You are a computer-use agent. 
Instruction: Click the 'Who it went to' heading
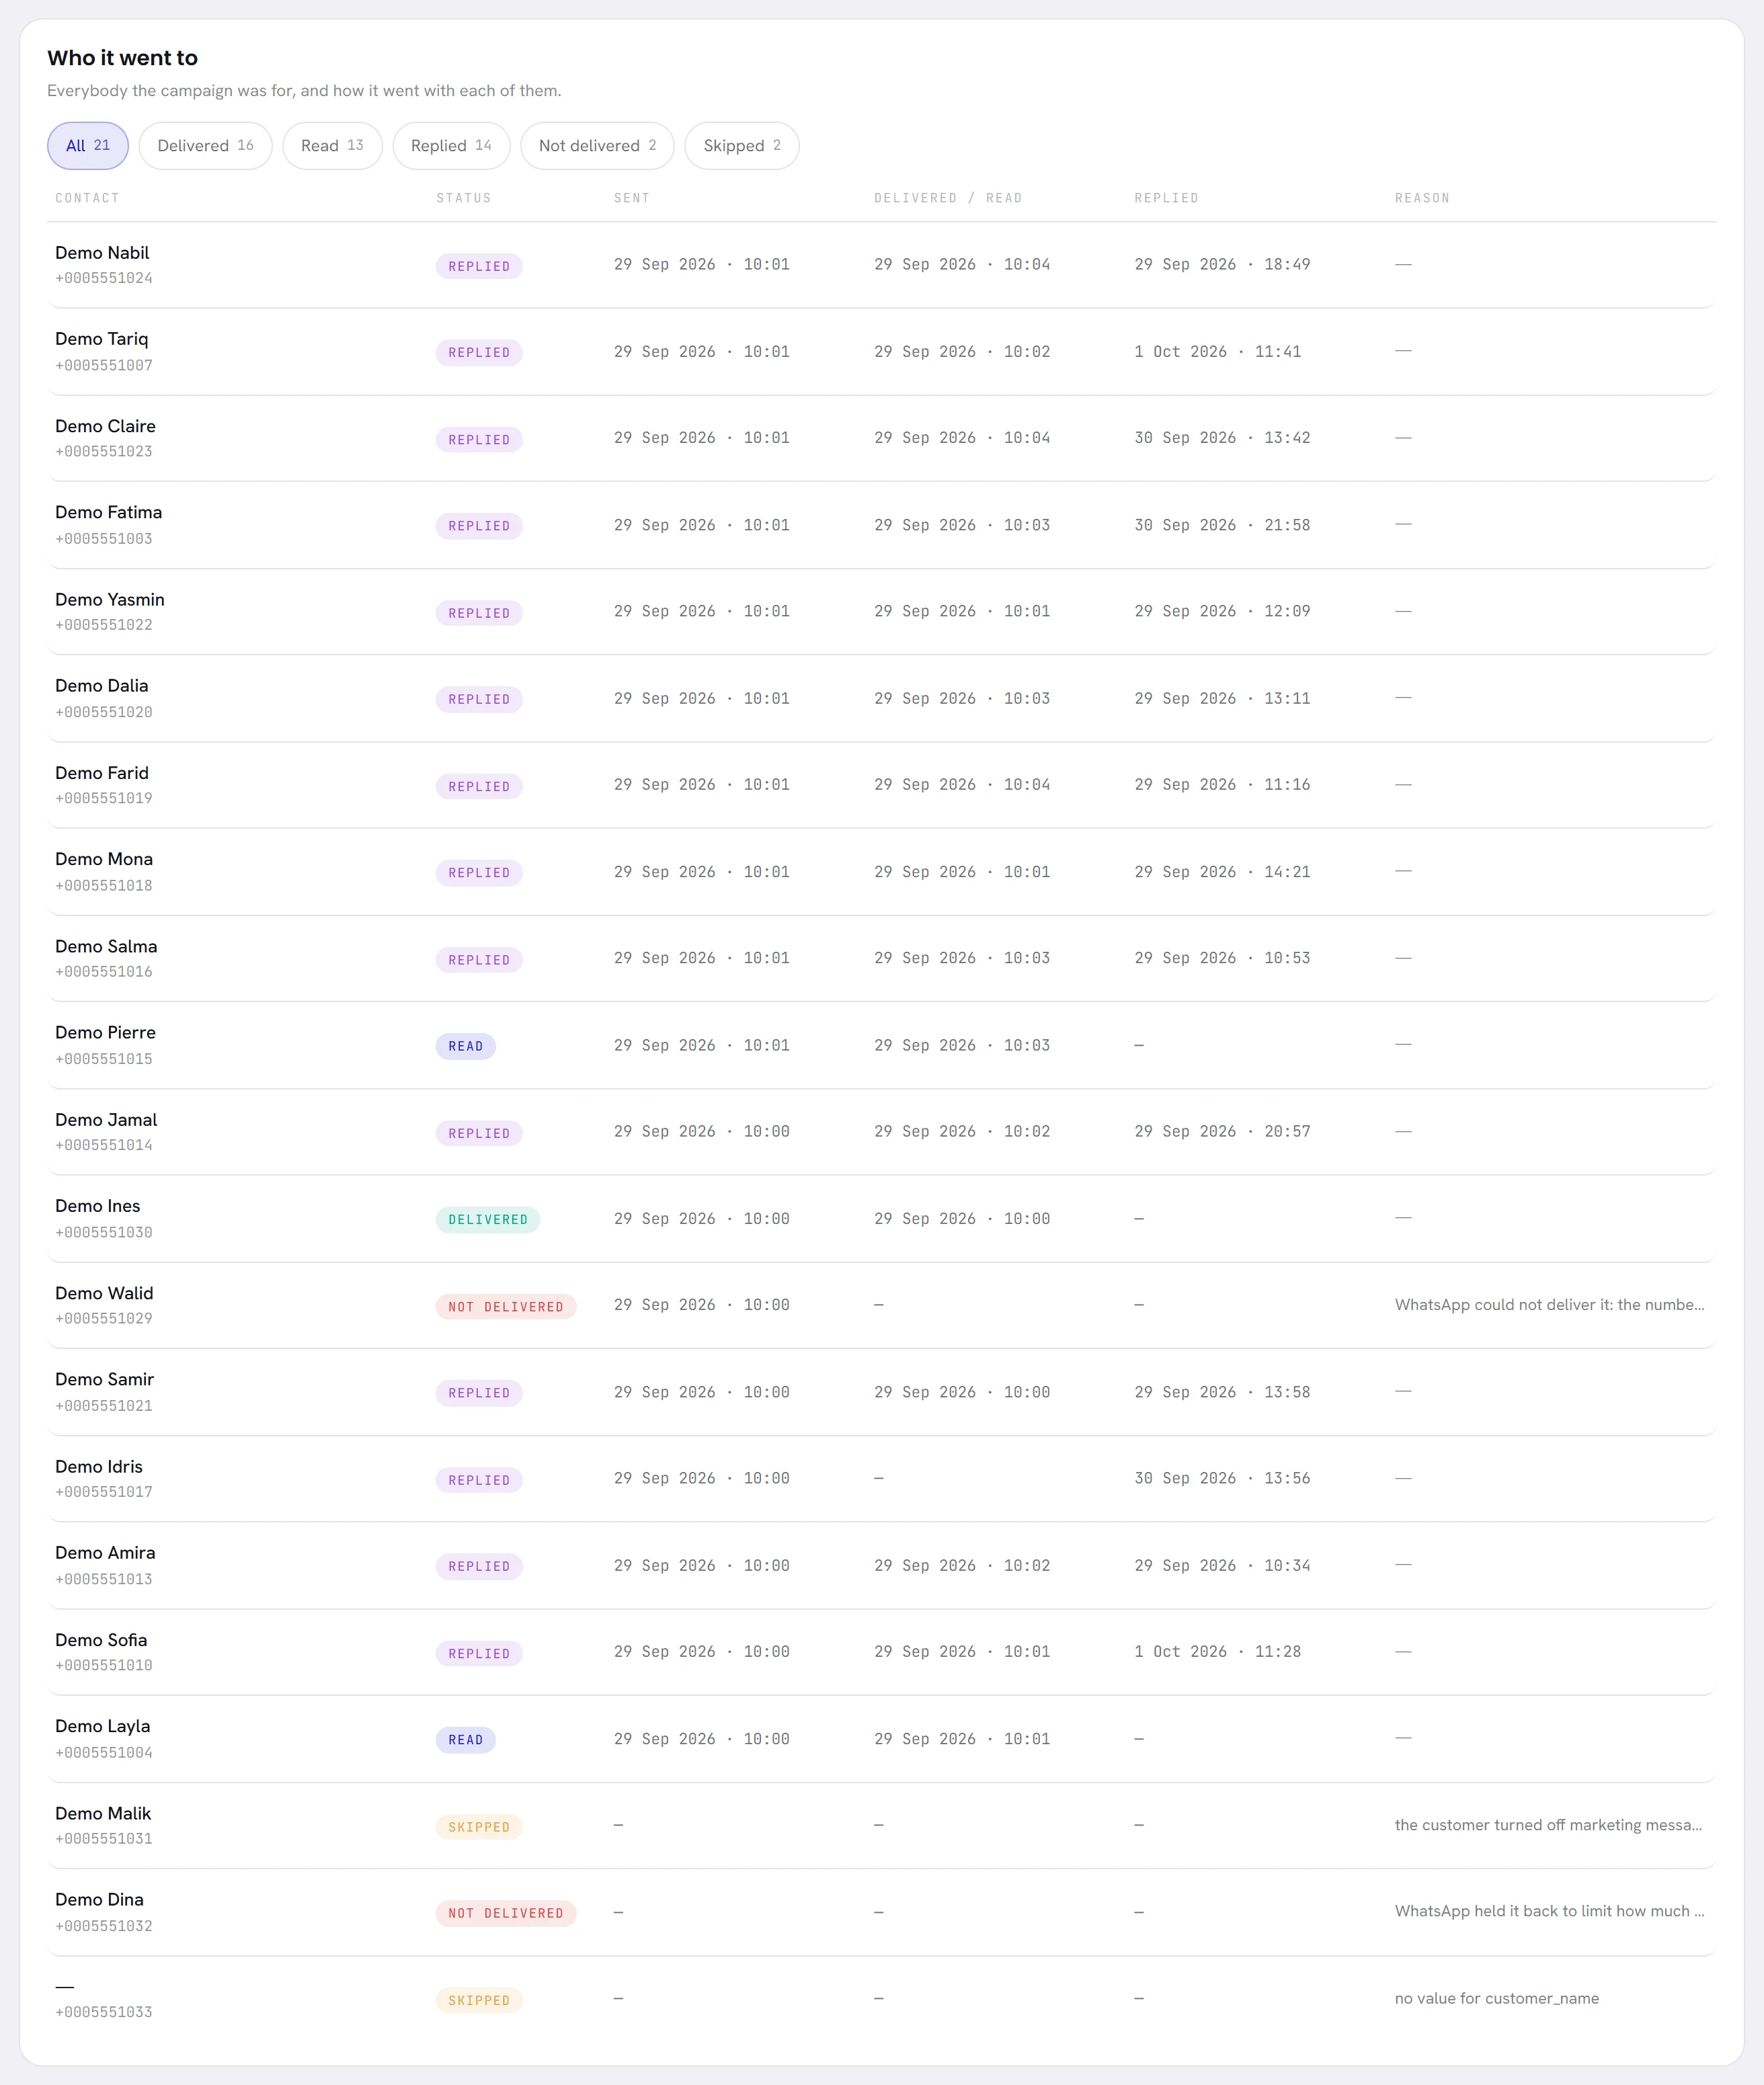pos(122,58)
